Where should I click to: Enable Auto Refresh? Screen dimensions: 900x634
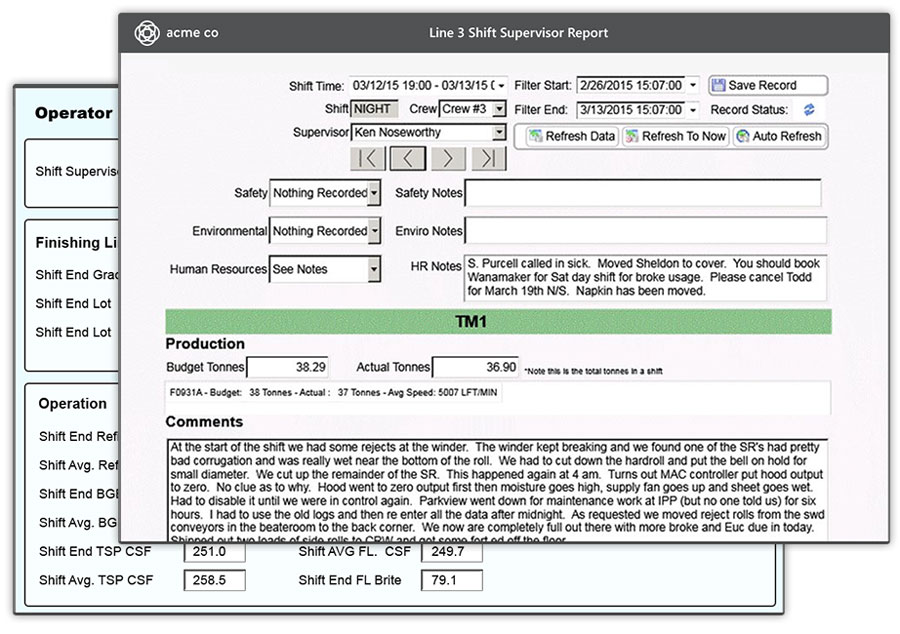pyautogui.click(x=779, y=137)
